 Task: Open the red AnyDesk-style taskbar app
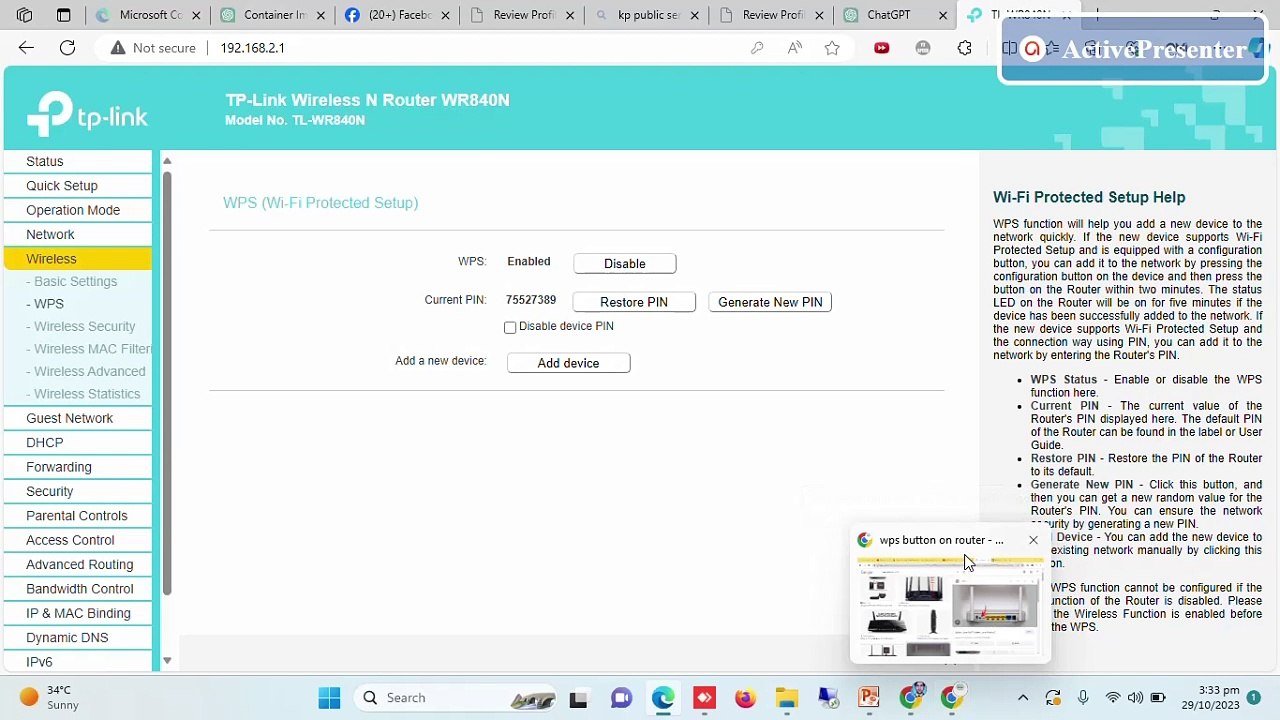(x=704, y=698)
